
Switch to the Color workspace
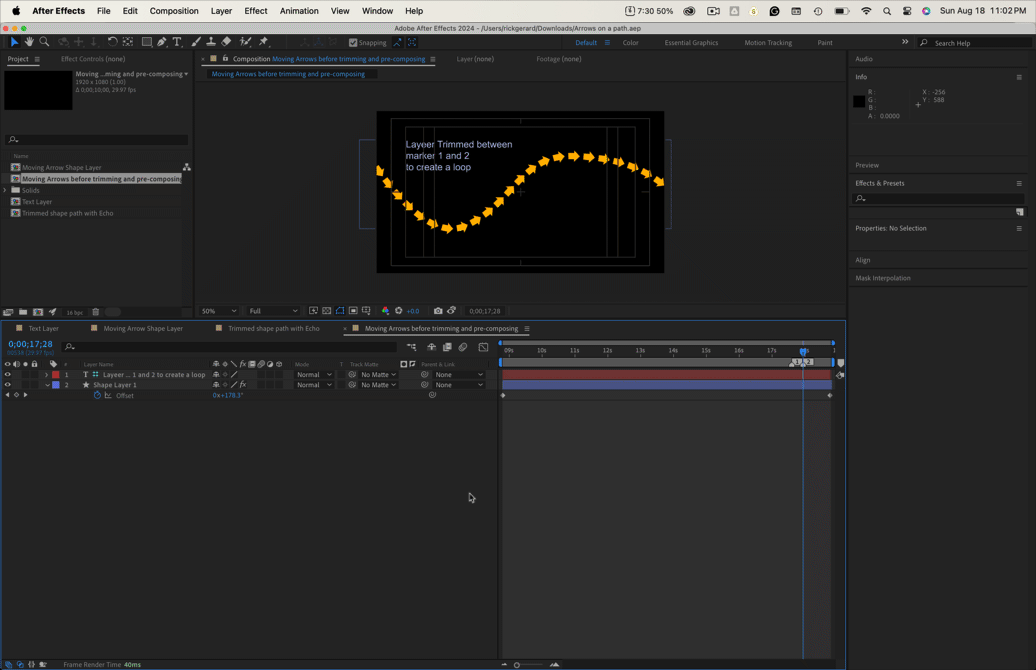coord(630,42)
